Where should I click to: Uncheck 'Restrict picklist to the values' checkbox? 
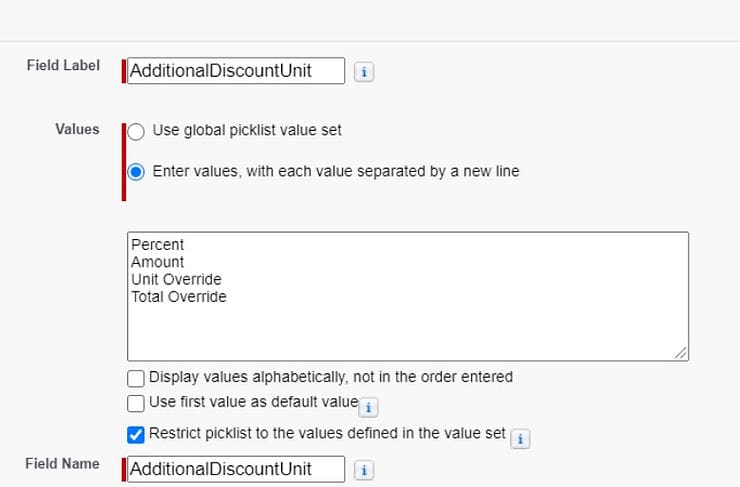[x=137, y=434]
